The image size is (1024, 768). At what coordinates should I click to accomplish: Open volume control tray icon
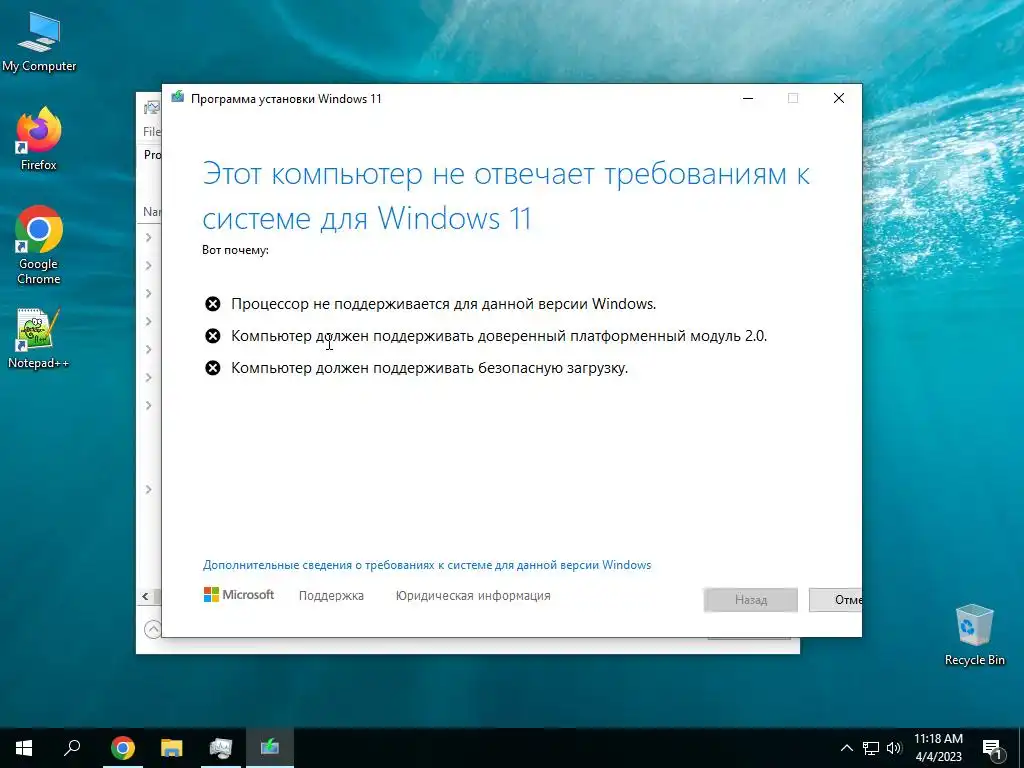(x=894, y=748)
